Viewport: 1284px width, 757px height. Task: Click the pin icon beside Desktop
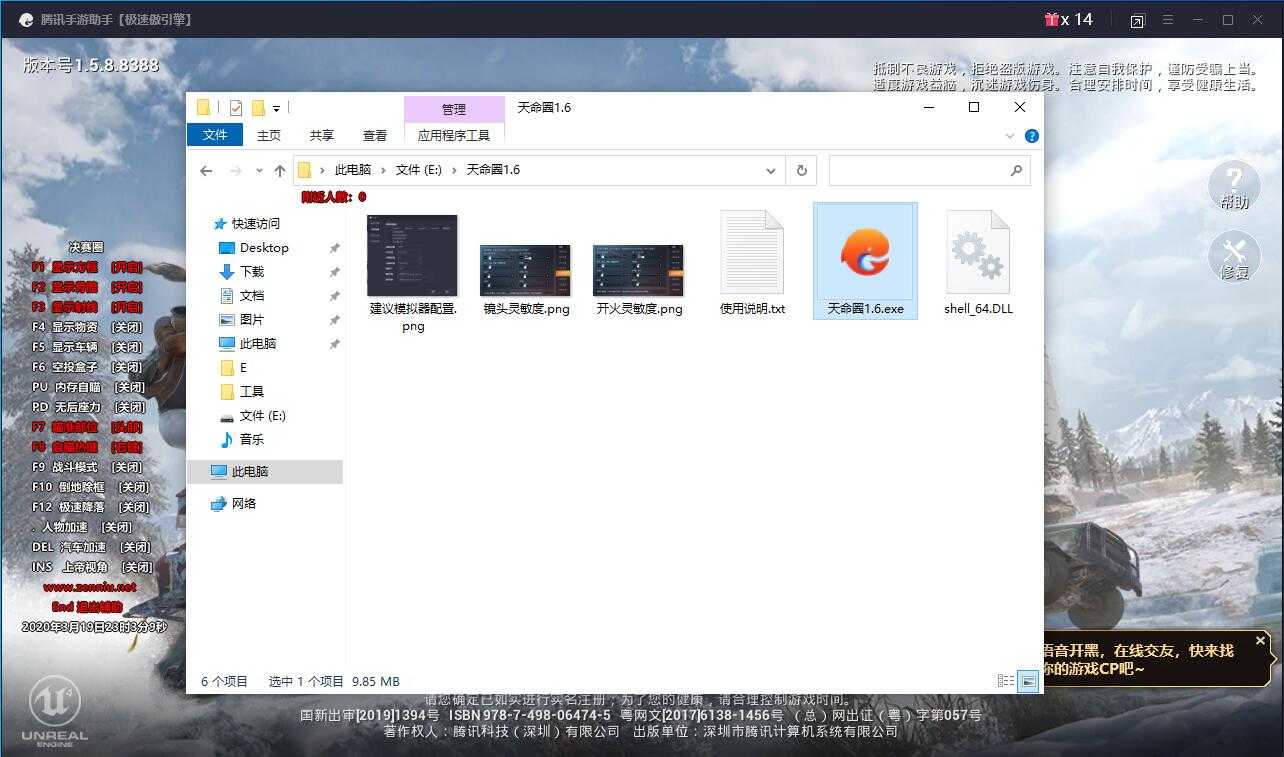tap(334, 248)
